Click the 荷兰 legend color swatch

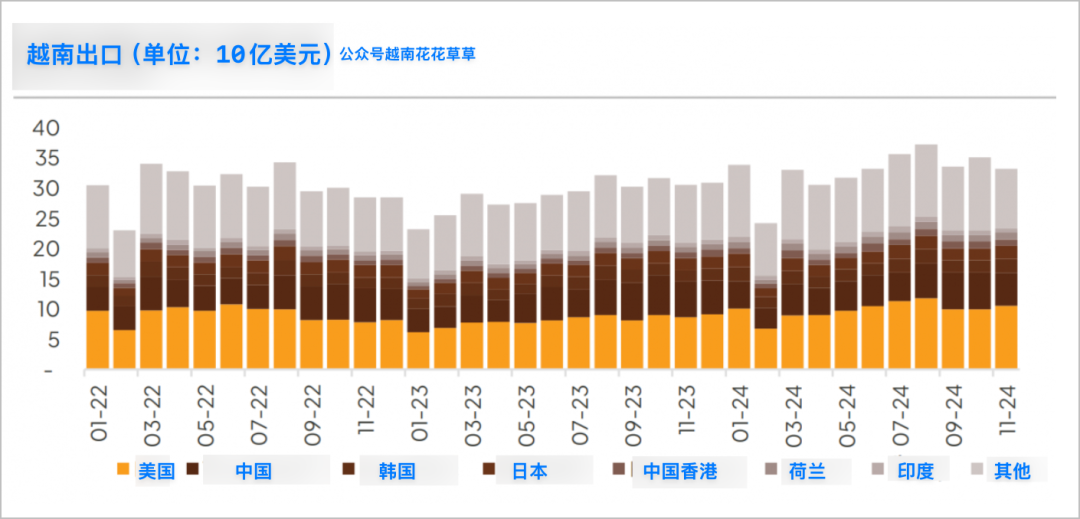click(771, 469)
